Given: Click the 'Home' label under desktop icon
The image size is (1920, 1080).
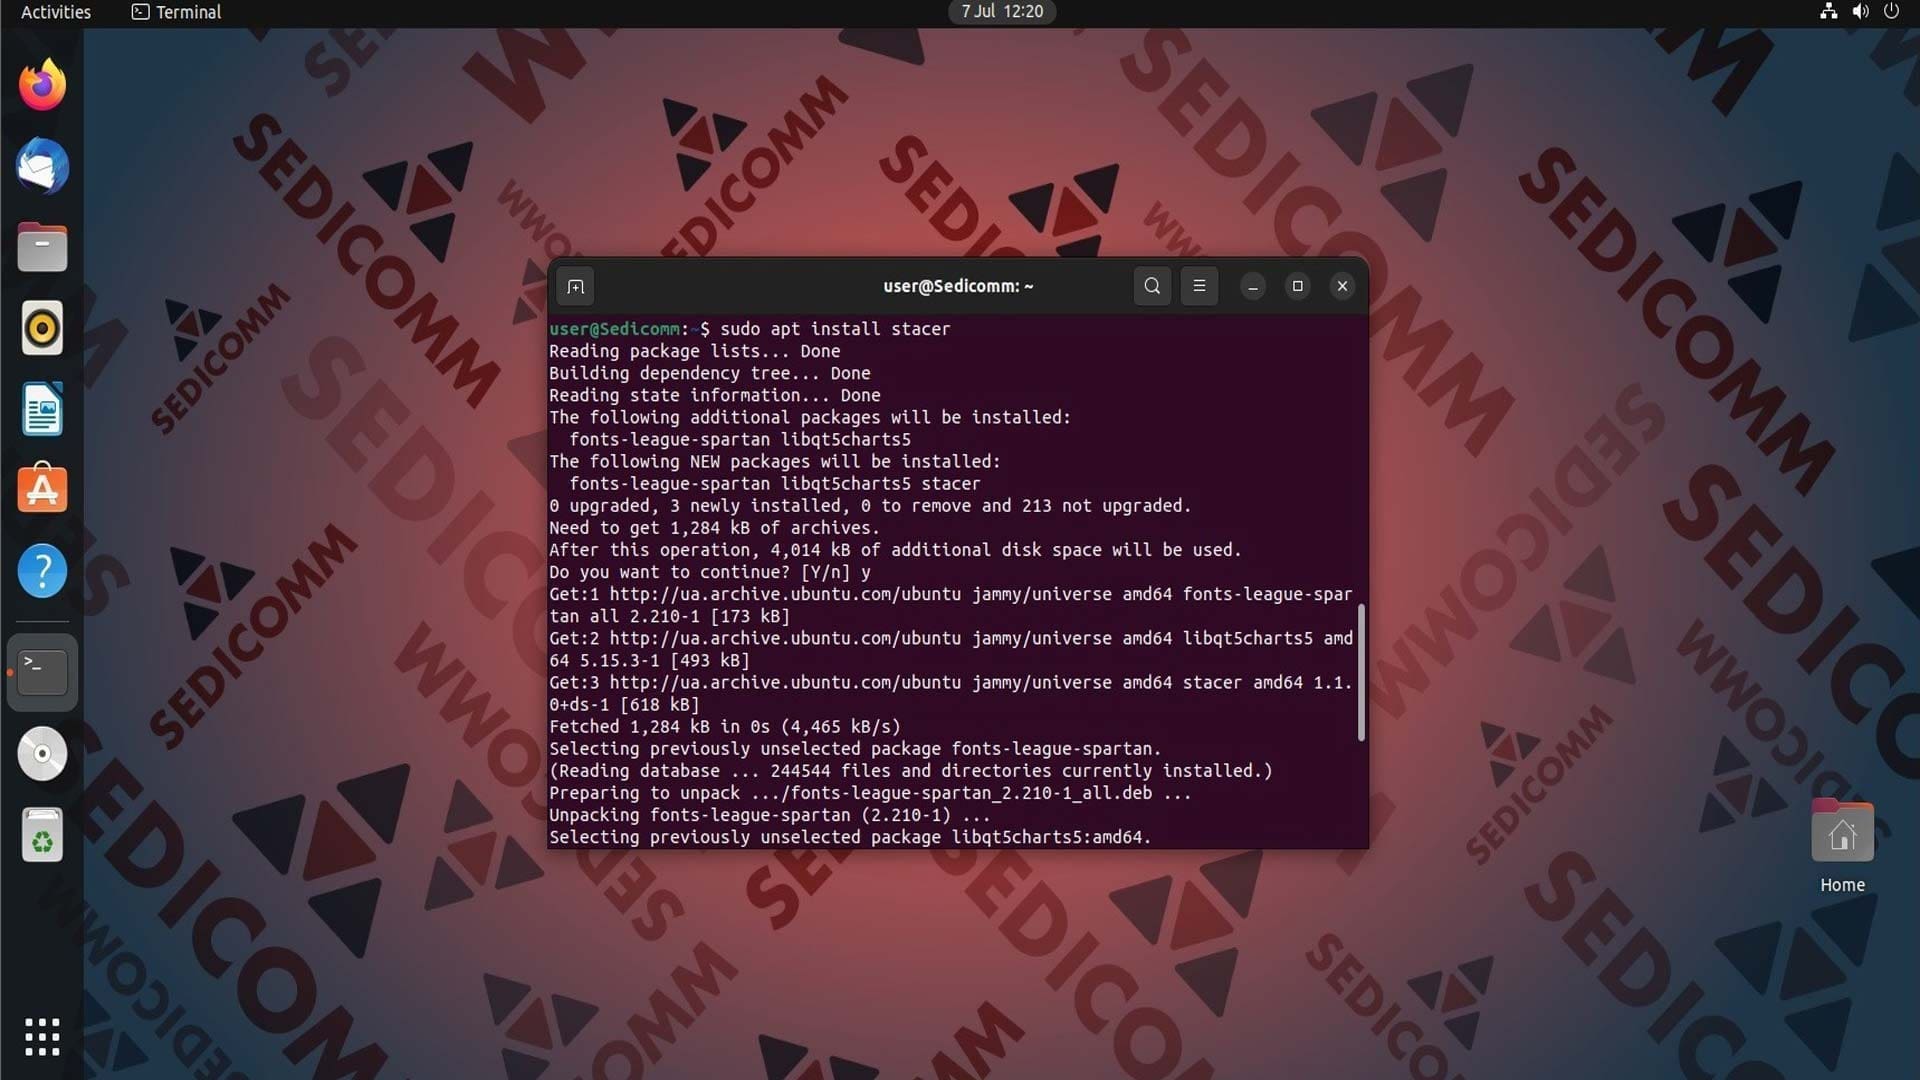Looking at the screenshot, I should [x=1842, y=885].
